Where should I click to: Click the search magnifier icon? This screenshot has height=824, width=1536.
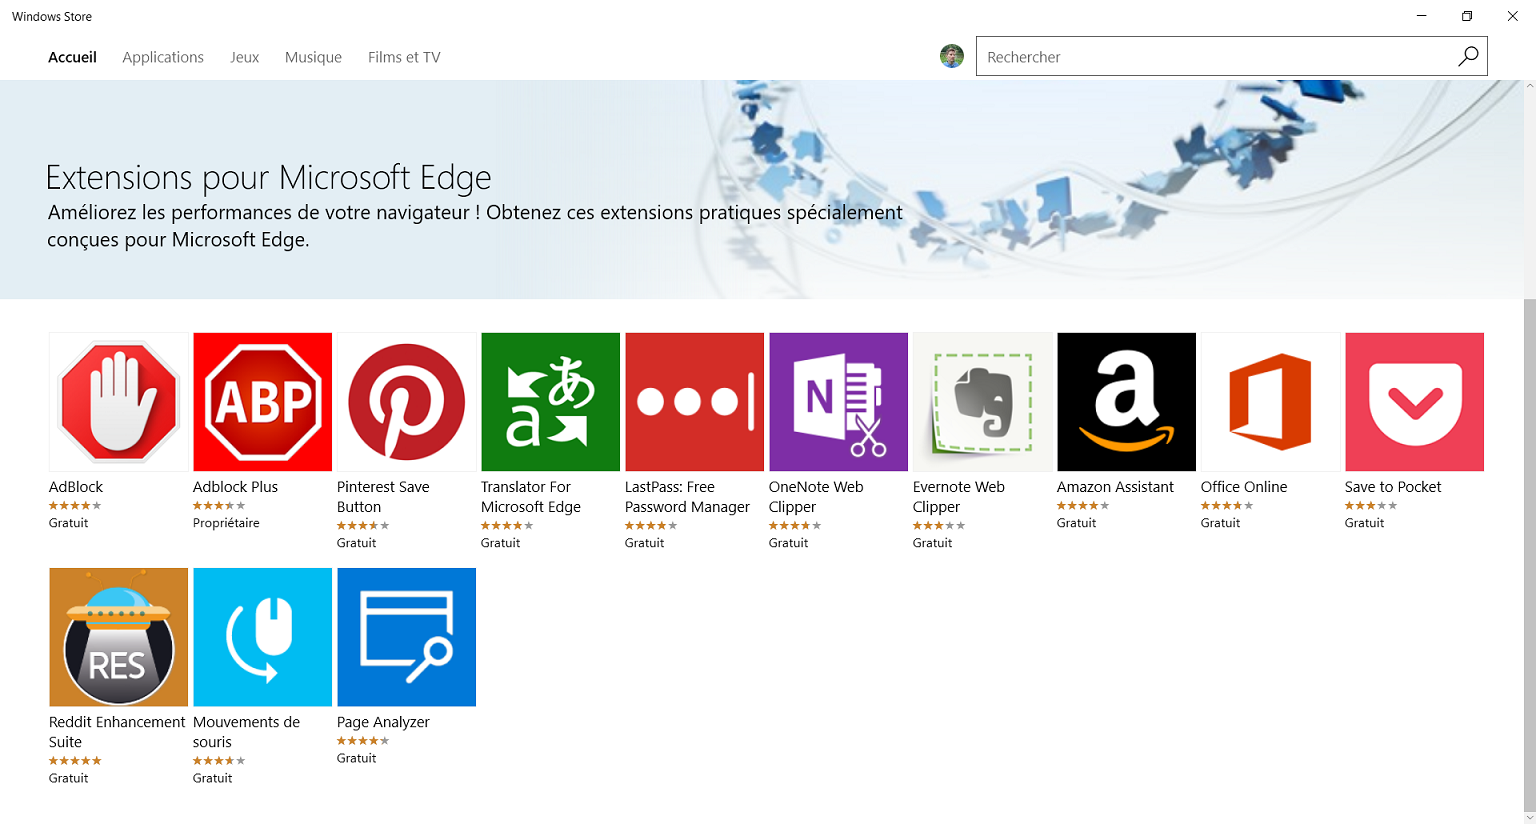pos(1468,56)
